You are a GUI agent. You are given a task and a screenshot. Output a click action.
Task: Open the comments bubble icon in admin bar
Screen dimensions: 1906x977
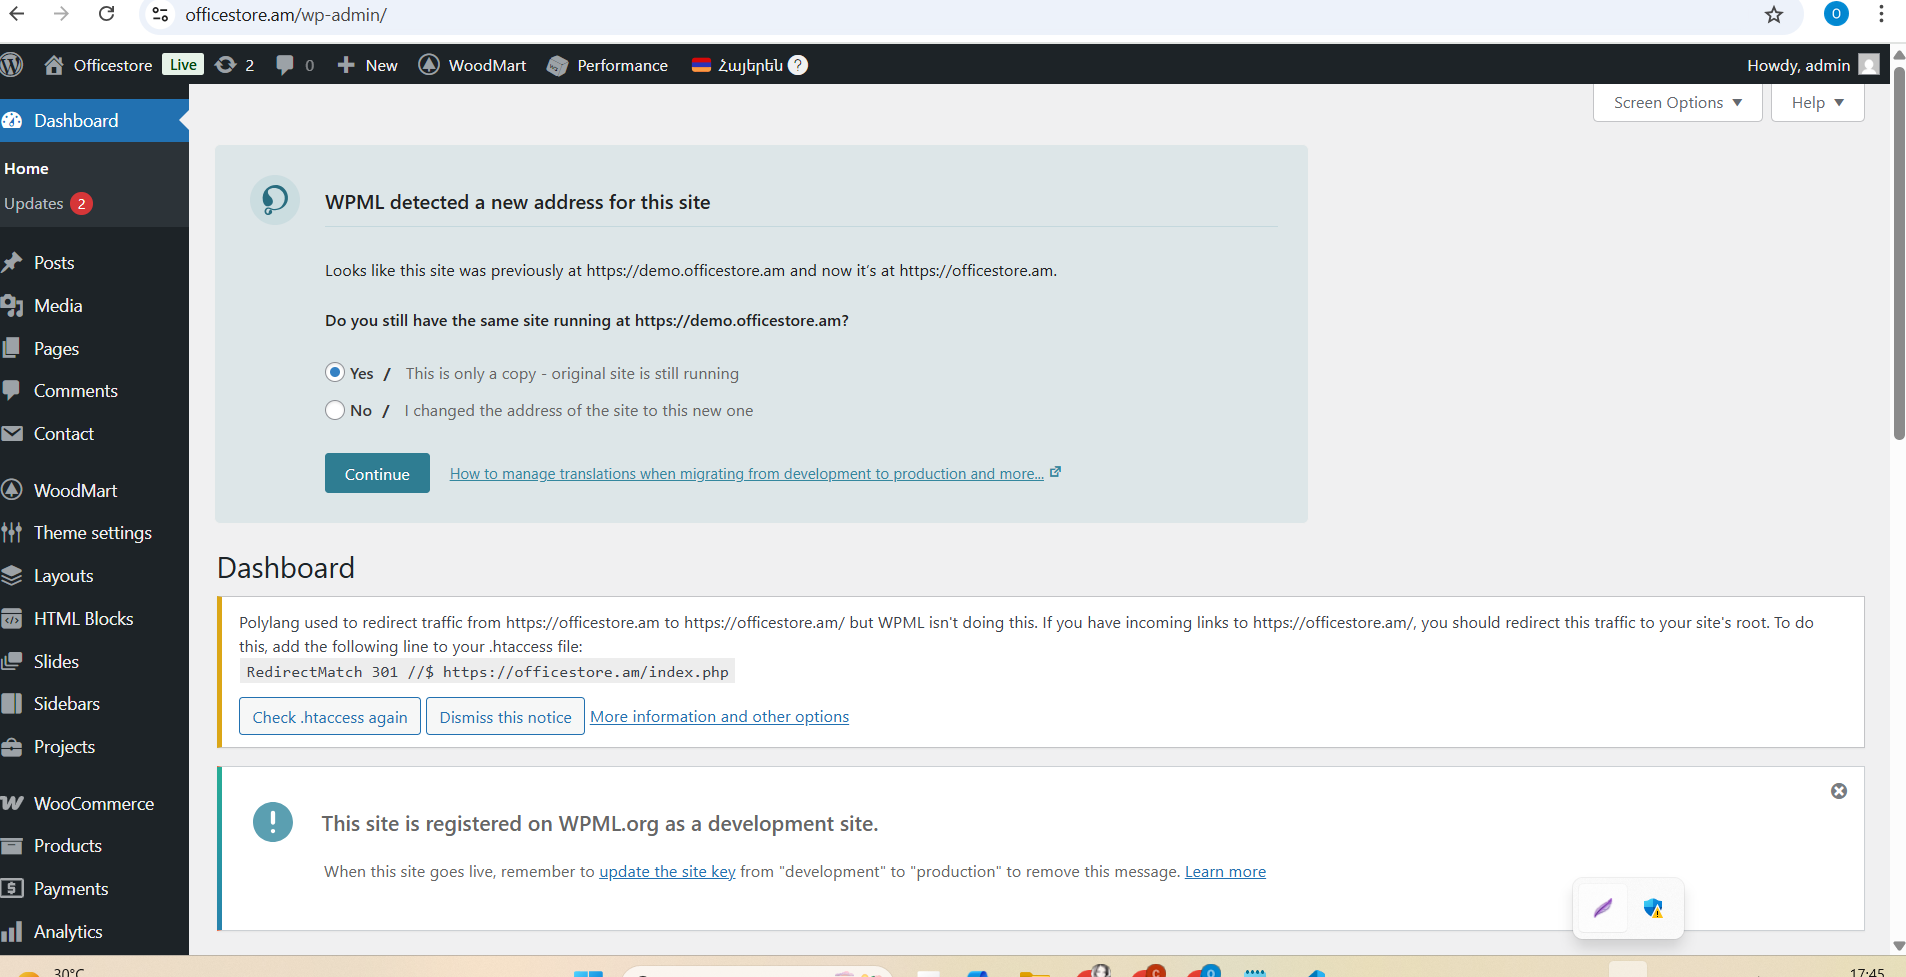[x=285, y=65]
